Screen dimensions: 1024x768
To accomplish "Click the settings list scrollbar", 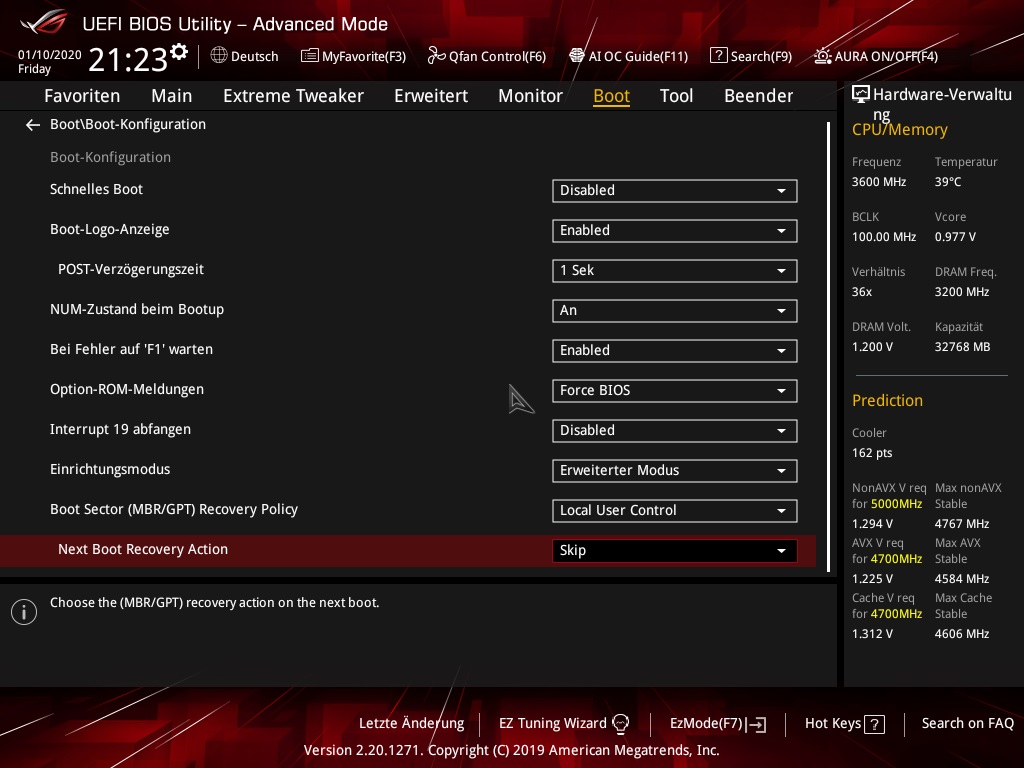I will tap(828, 346).
